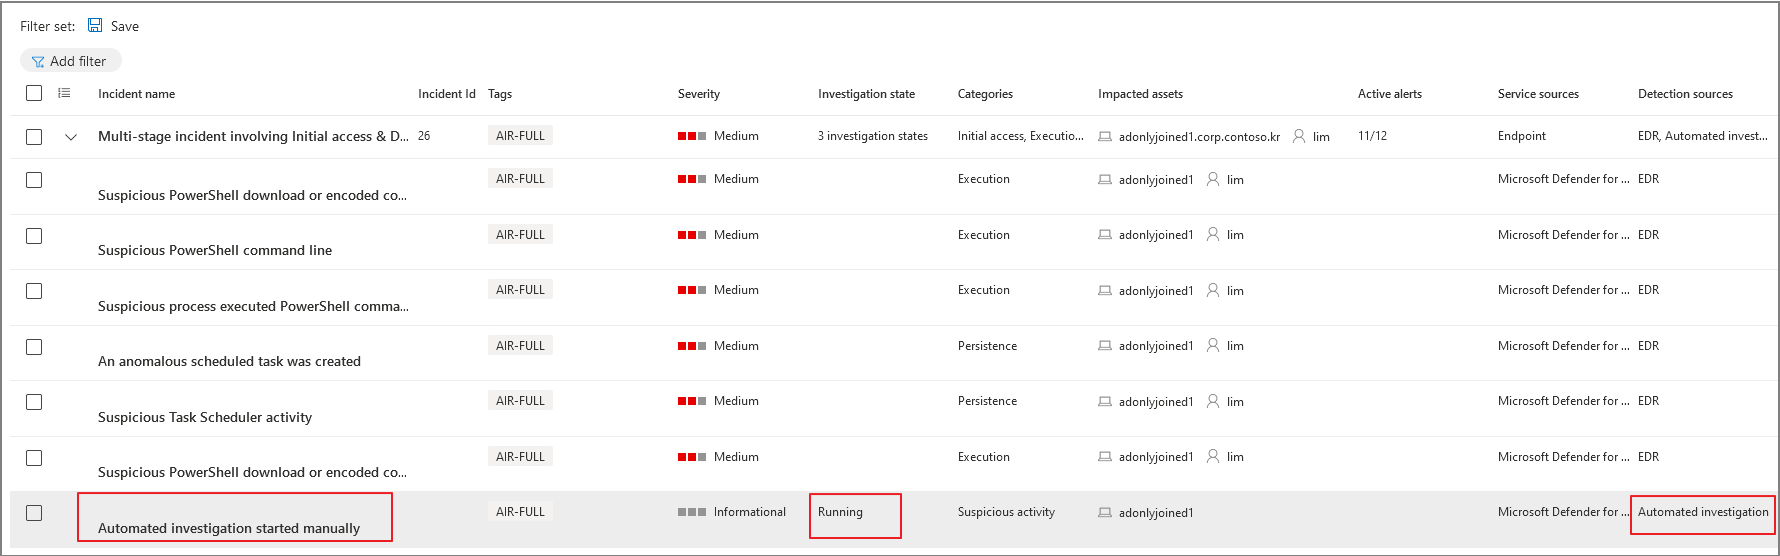
Task: Click Save next to Filter set
Action: pos(125,26)
